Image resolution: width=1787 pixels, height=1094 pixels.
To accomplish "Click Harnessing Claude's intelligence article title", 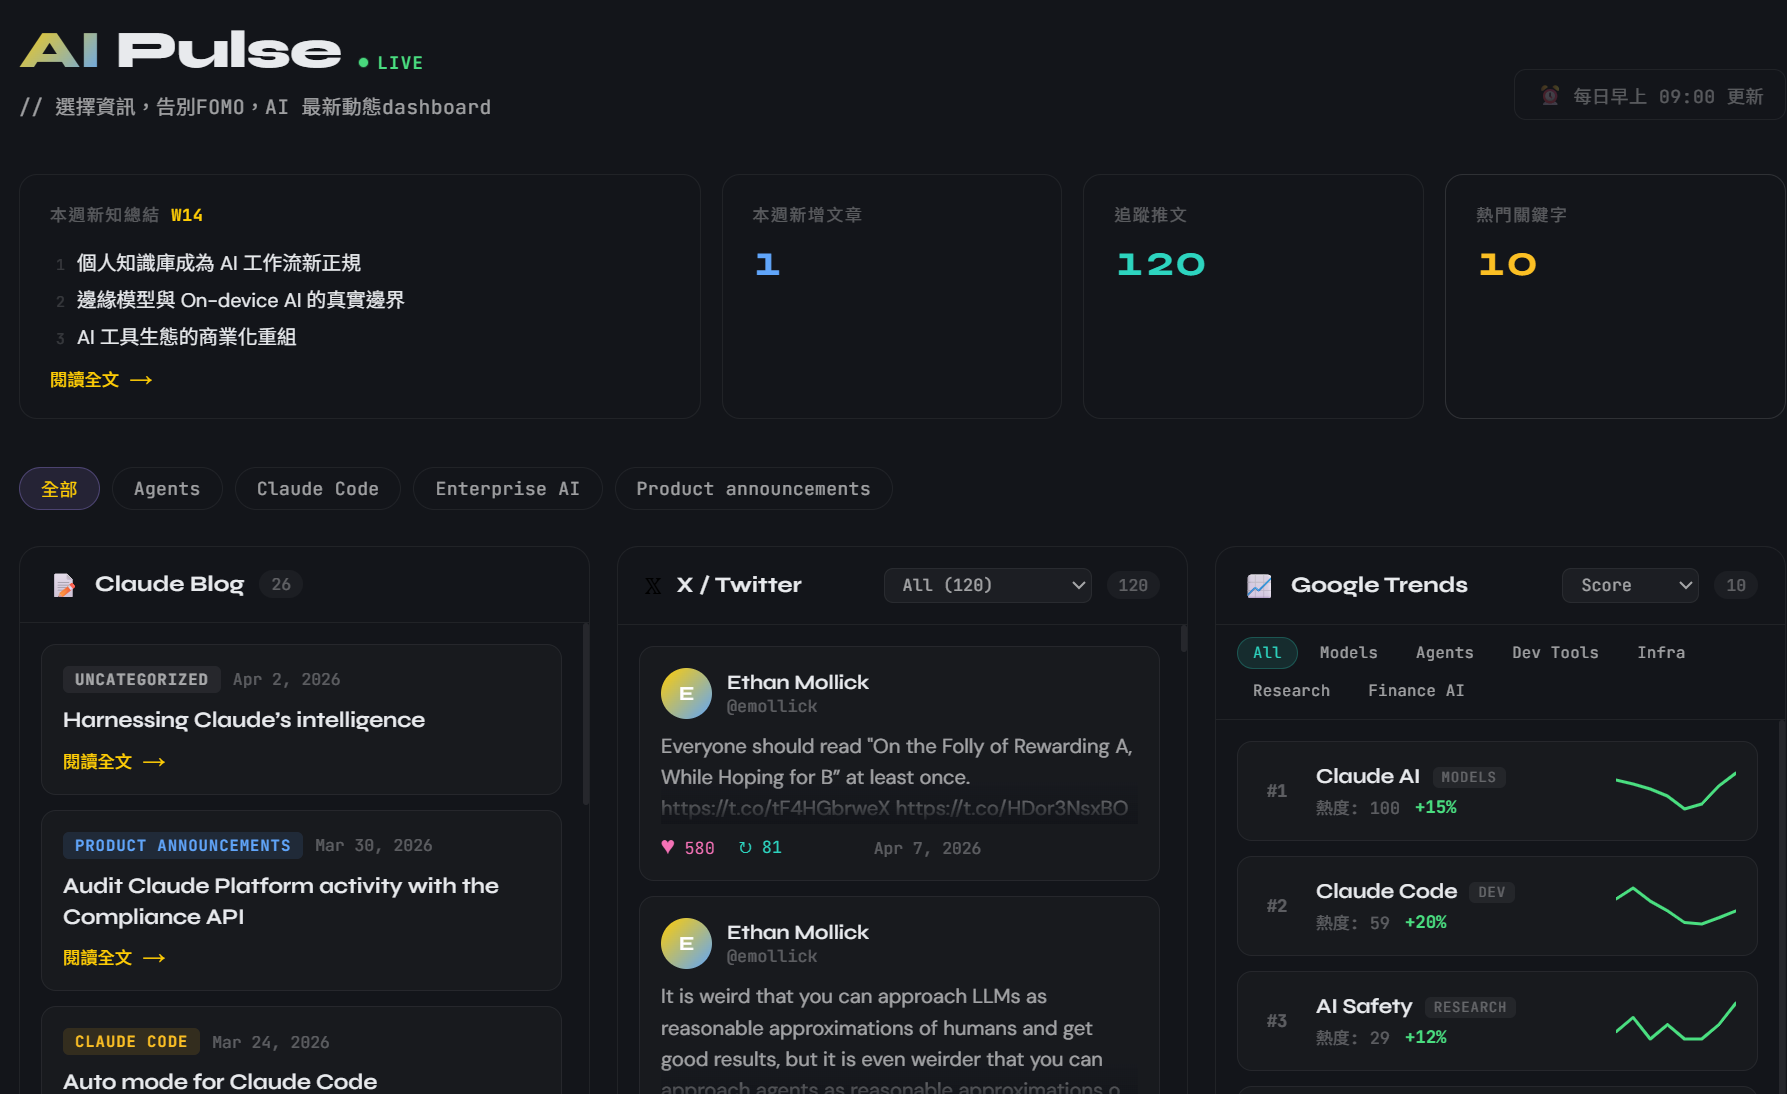I will [x=244, y=720].
